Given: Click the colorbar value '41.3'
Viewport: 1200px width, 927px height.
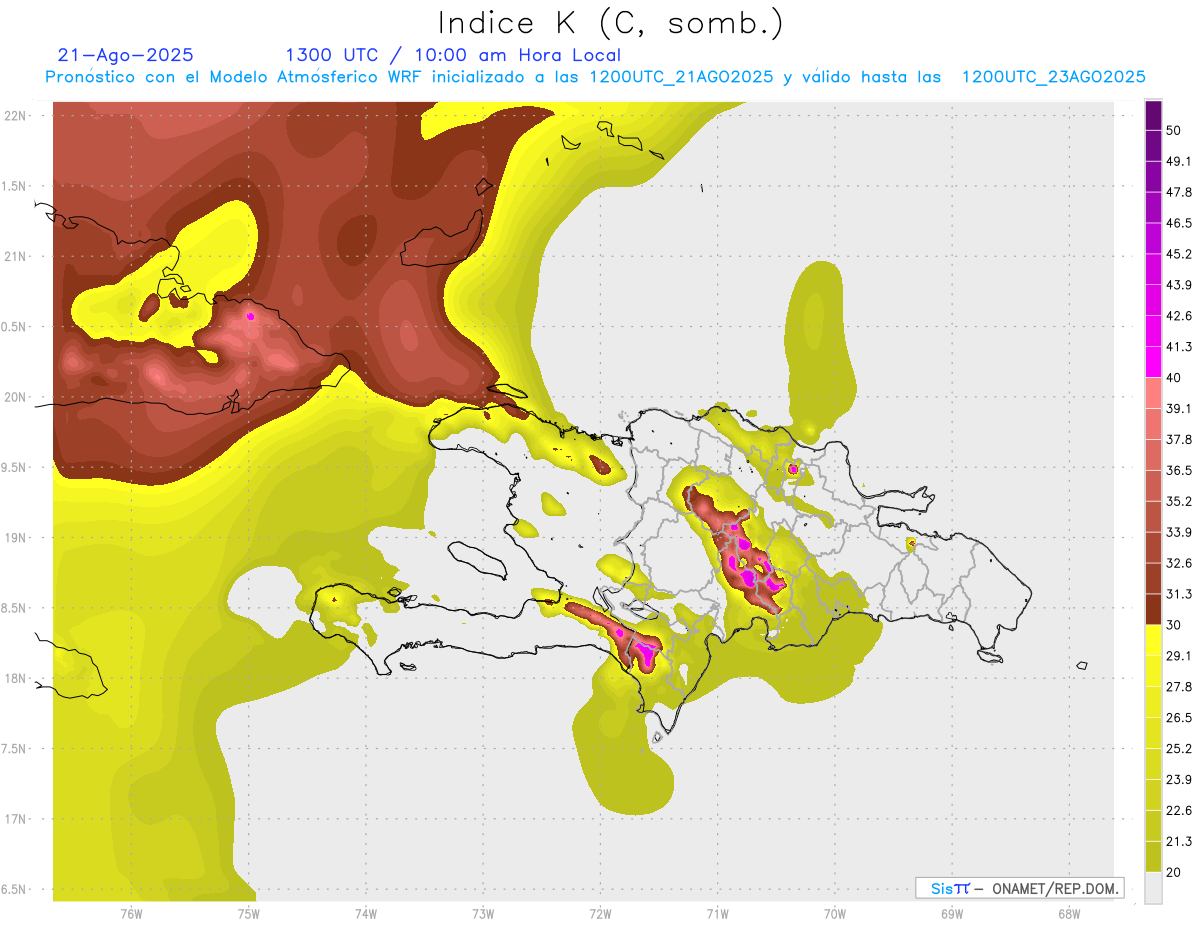Looking at the screenshot, I should [1179, 347].
